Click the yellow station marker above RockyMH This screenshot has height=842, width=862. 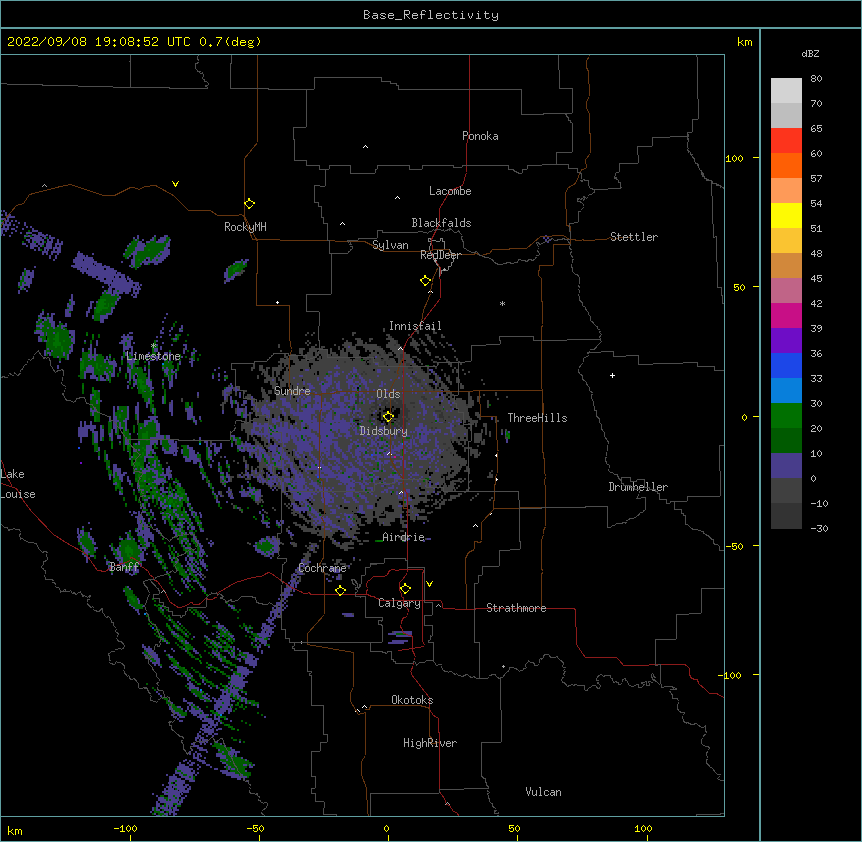click(x=249, y=203)
